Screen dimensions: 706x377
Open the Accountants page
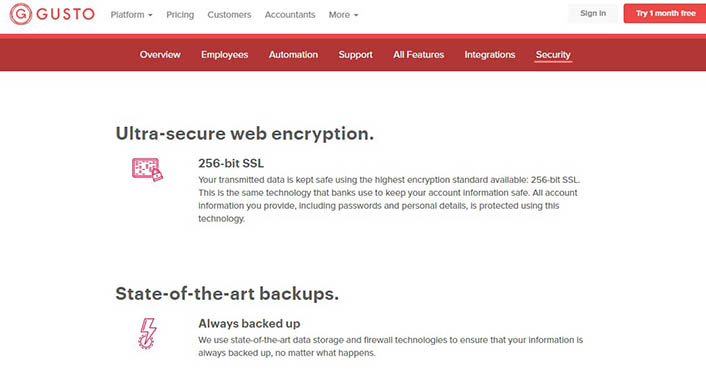click(x=290, y=15)
